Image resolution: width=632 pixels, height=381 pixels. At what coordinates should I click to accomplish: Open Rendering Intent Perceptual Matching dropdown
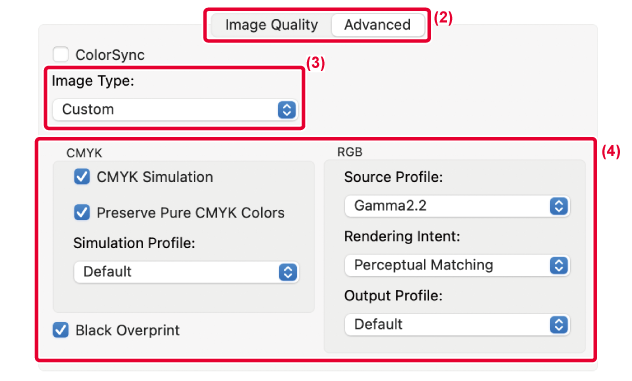[457, 265]
